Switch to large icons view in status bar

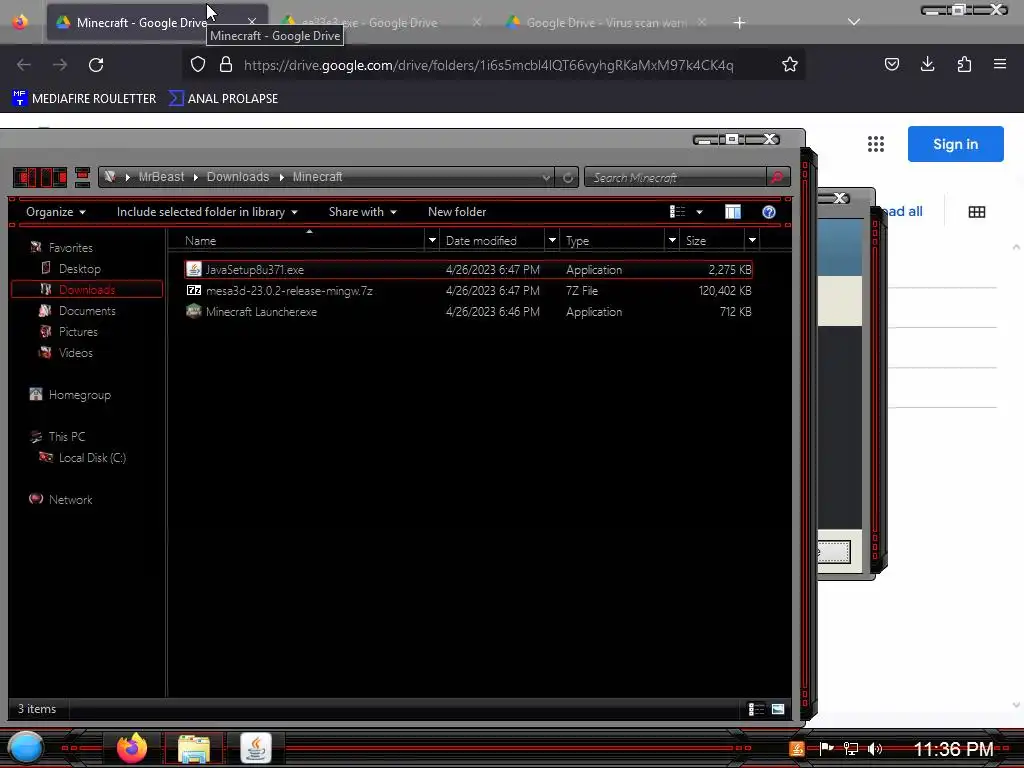point(778,709)
